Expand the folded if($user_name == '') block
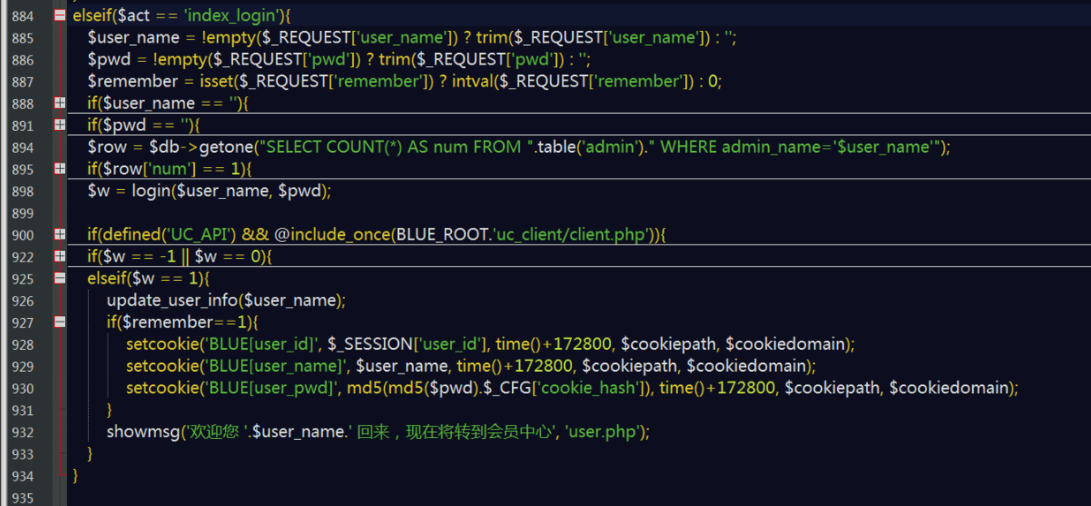The height and width of the screenshot is (506, 1091). (x=59, y=102)
